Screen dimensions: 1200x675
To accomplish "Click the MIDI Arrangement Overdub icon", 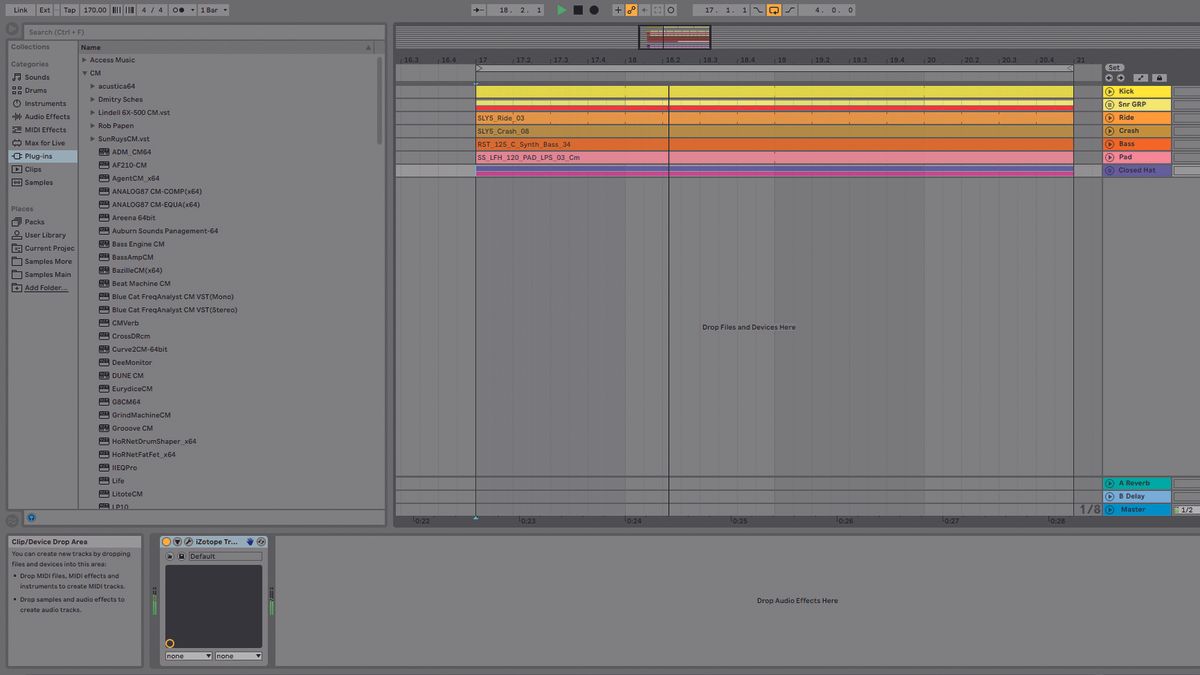I will pyautogui.click(x=618, y=9).
